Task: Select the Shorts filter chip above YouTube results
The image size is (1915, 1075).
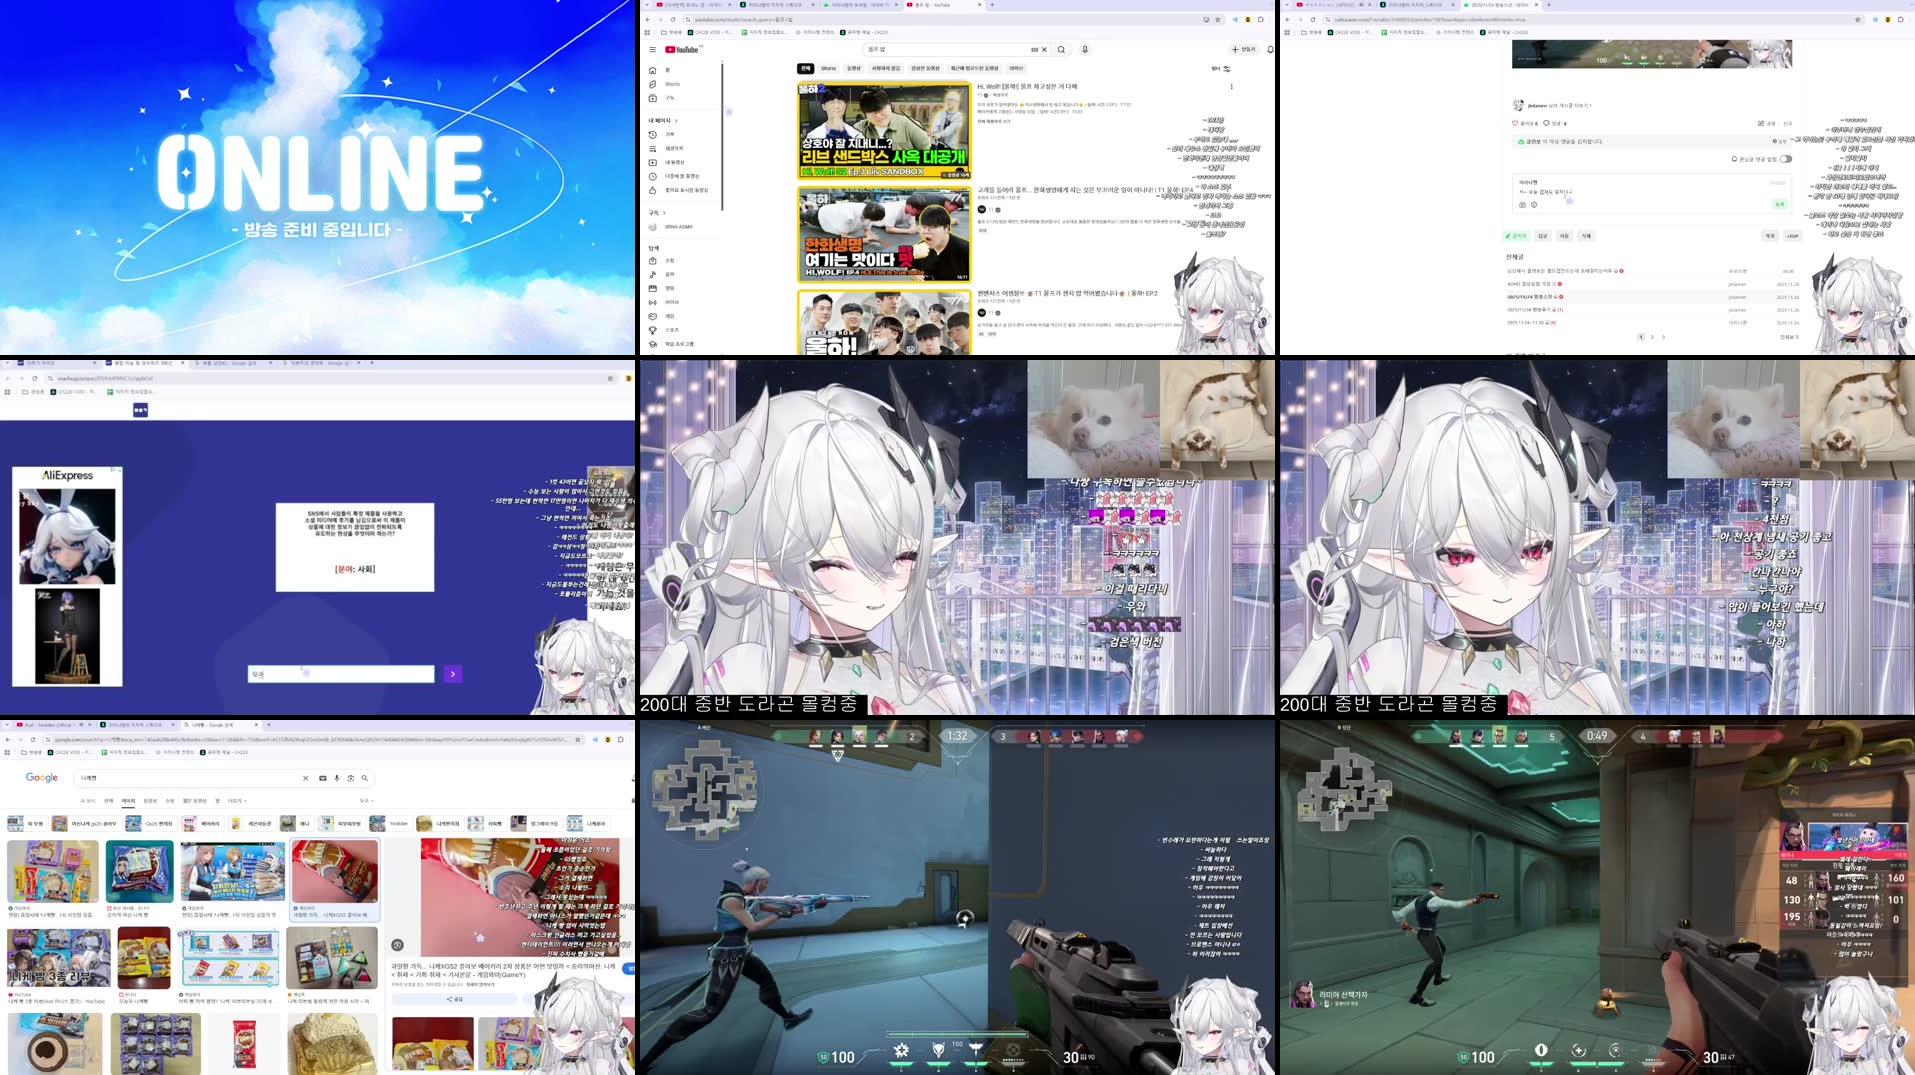Action: coord(829,69)
